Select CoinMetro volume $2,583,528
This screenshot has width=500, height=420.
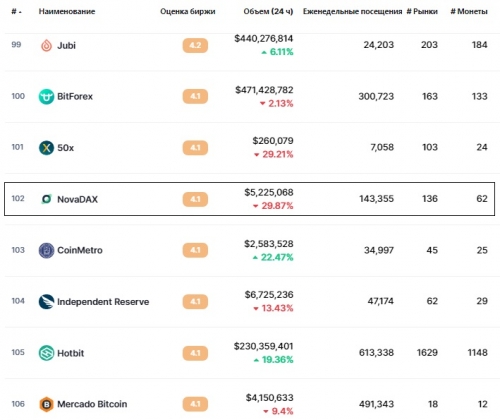tap(269, 244)
